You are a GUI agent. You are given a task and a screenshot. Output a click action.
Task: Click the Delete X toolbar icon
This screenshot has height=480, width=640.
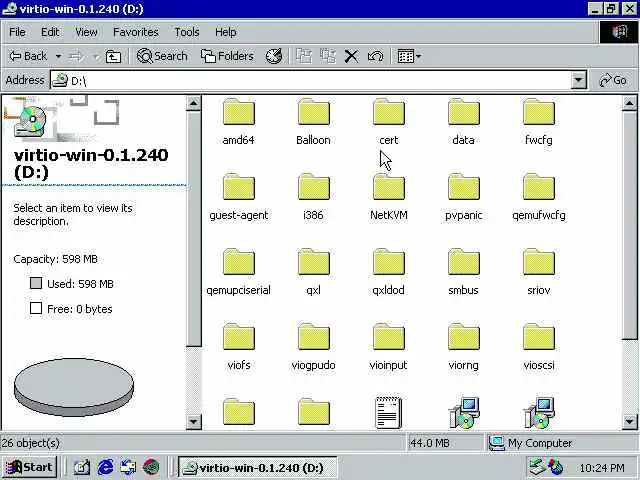pyautogui.click(x=351, y=56)
